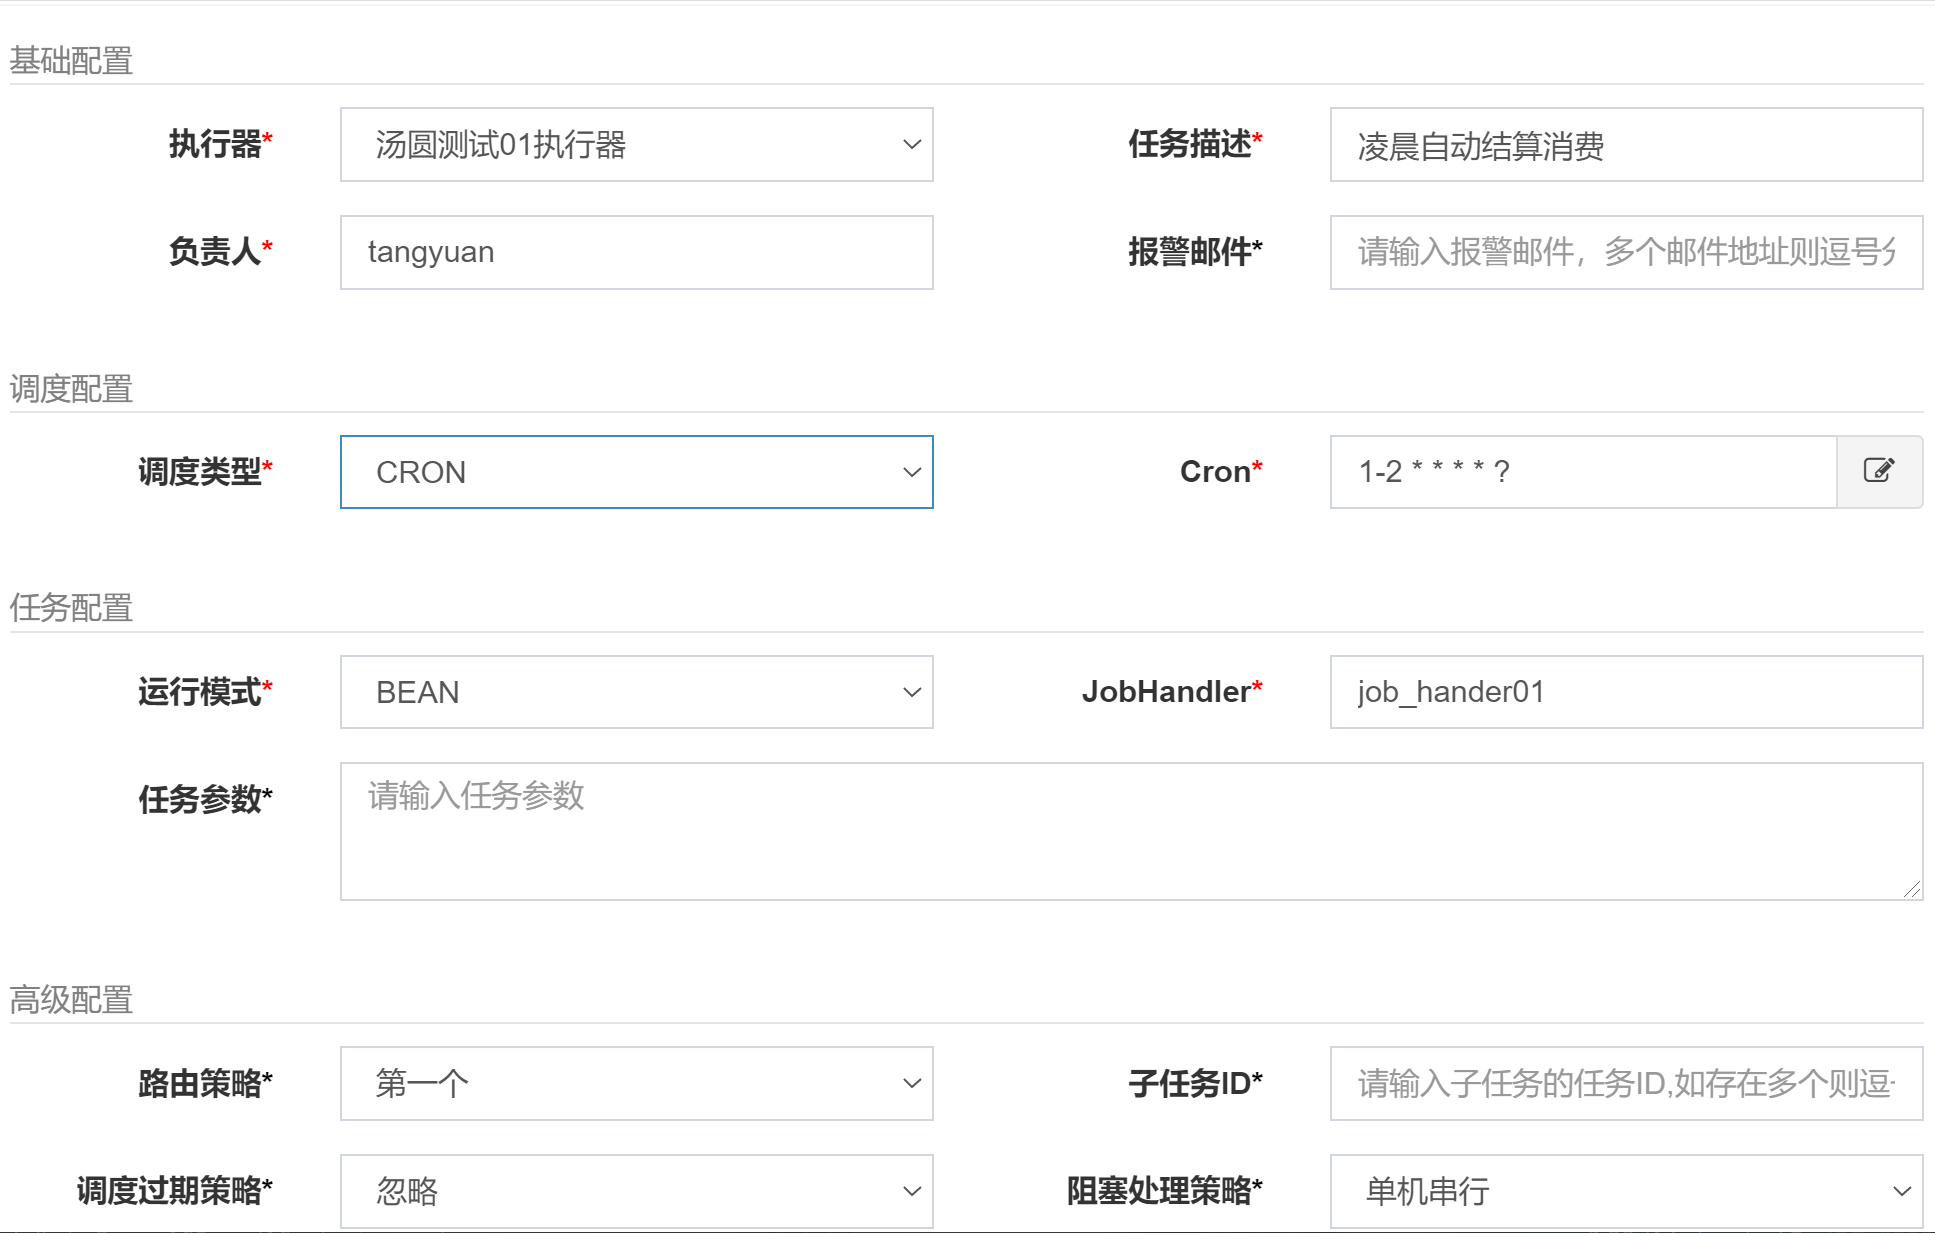The height and width of the screenshot is (1233, 1935).
Task: Expand the 调度类型 CRON dropdown
Action: [636, 472]
